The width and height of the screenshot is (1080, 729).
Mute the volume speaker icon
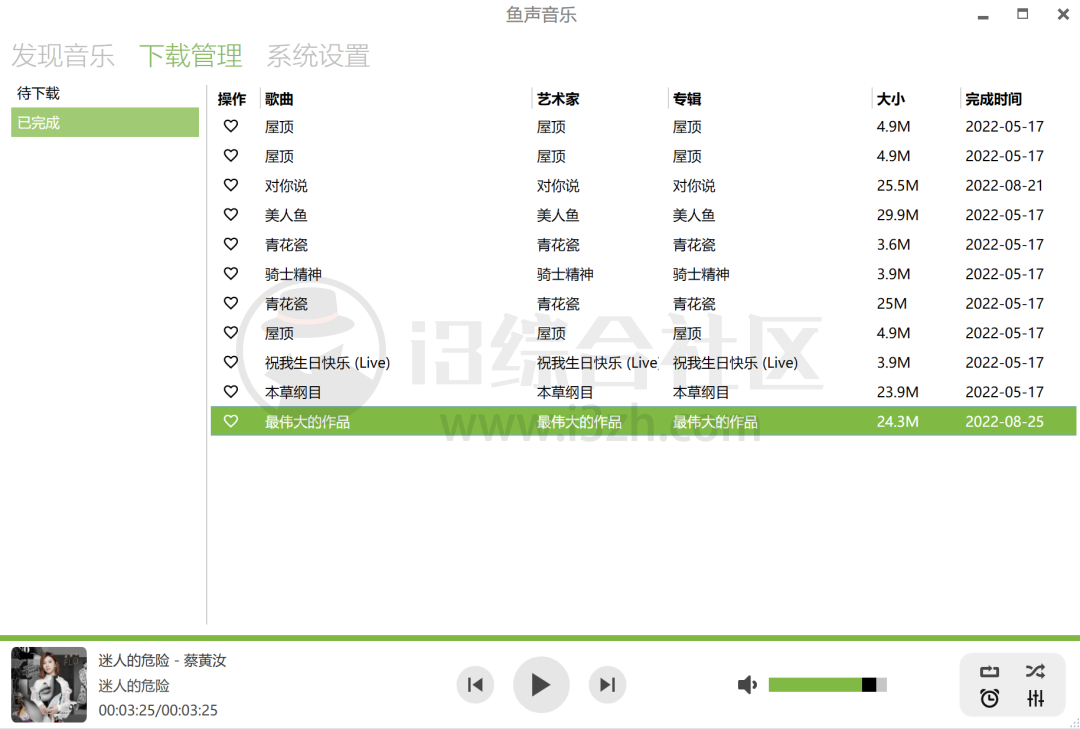pos(747,684)
